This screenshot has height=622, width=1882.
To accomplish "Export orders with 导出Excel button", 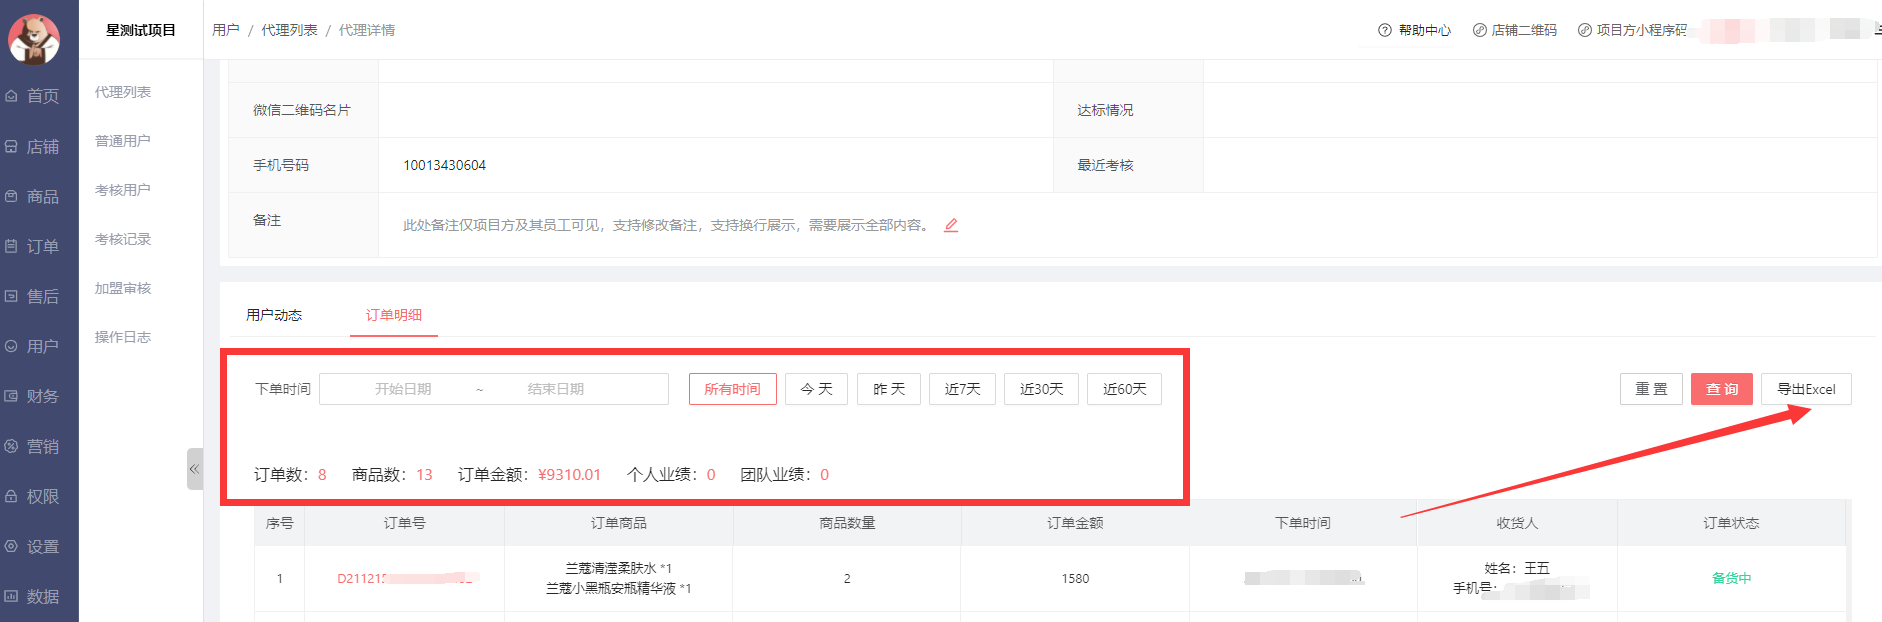I will tap(1806, 389).
